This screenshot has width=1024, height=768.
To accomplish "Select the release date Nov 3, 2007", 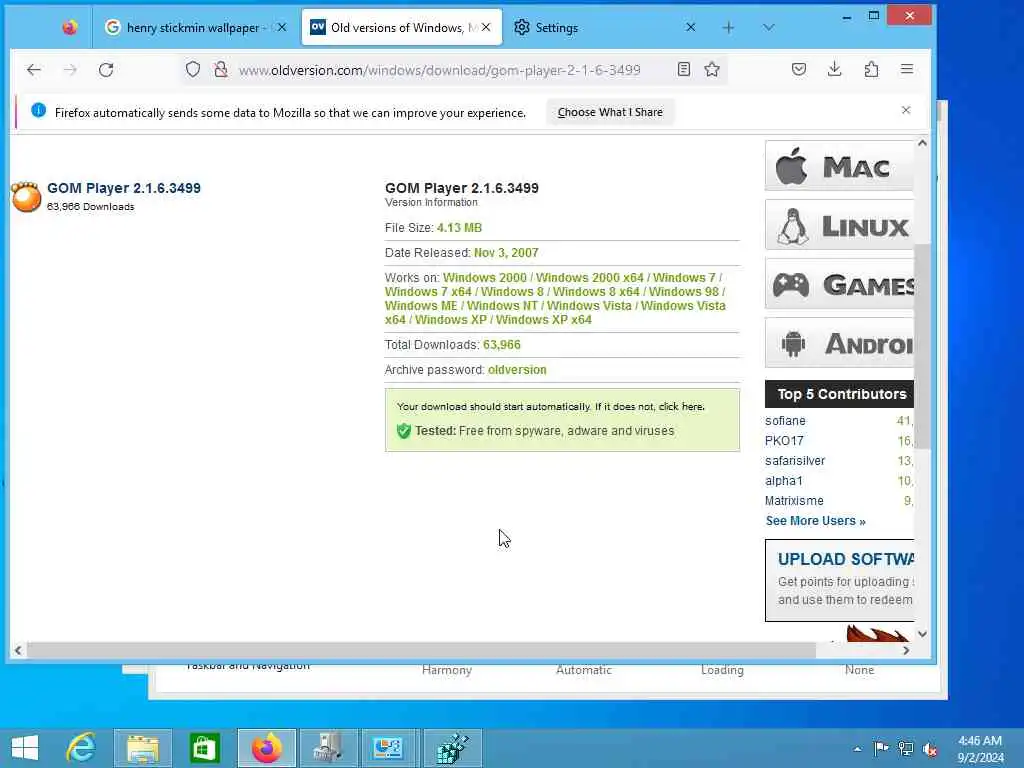I will [506, 253].
